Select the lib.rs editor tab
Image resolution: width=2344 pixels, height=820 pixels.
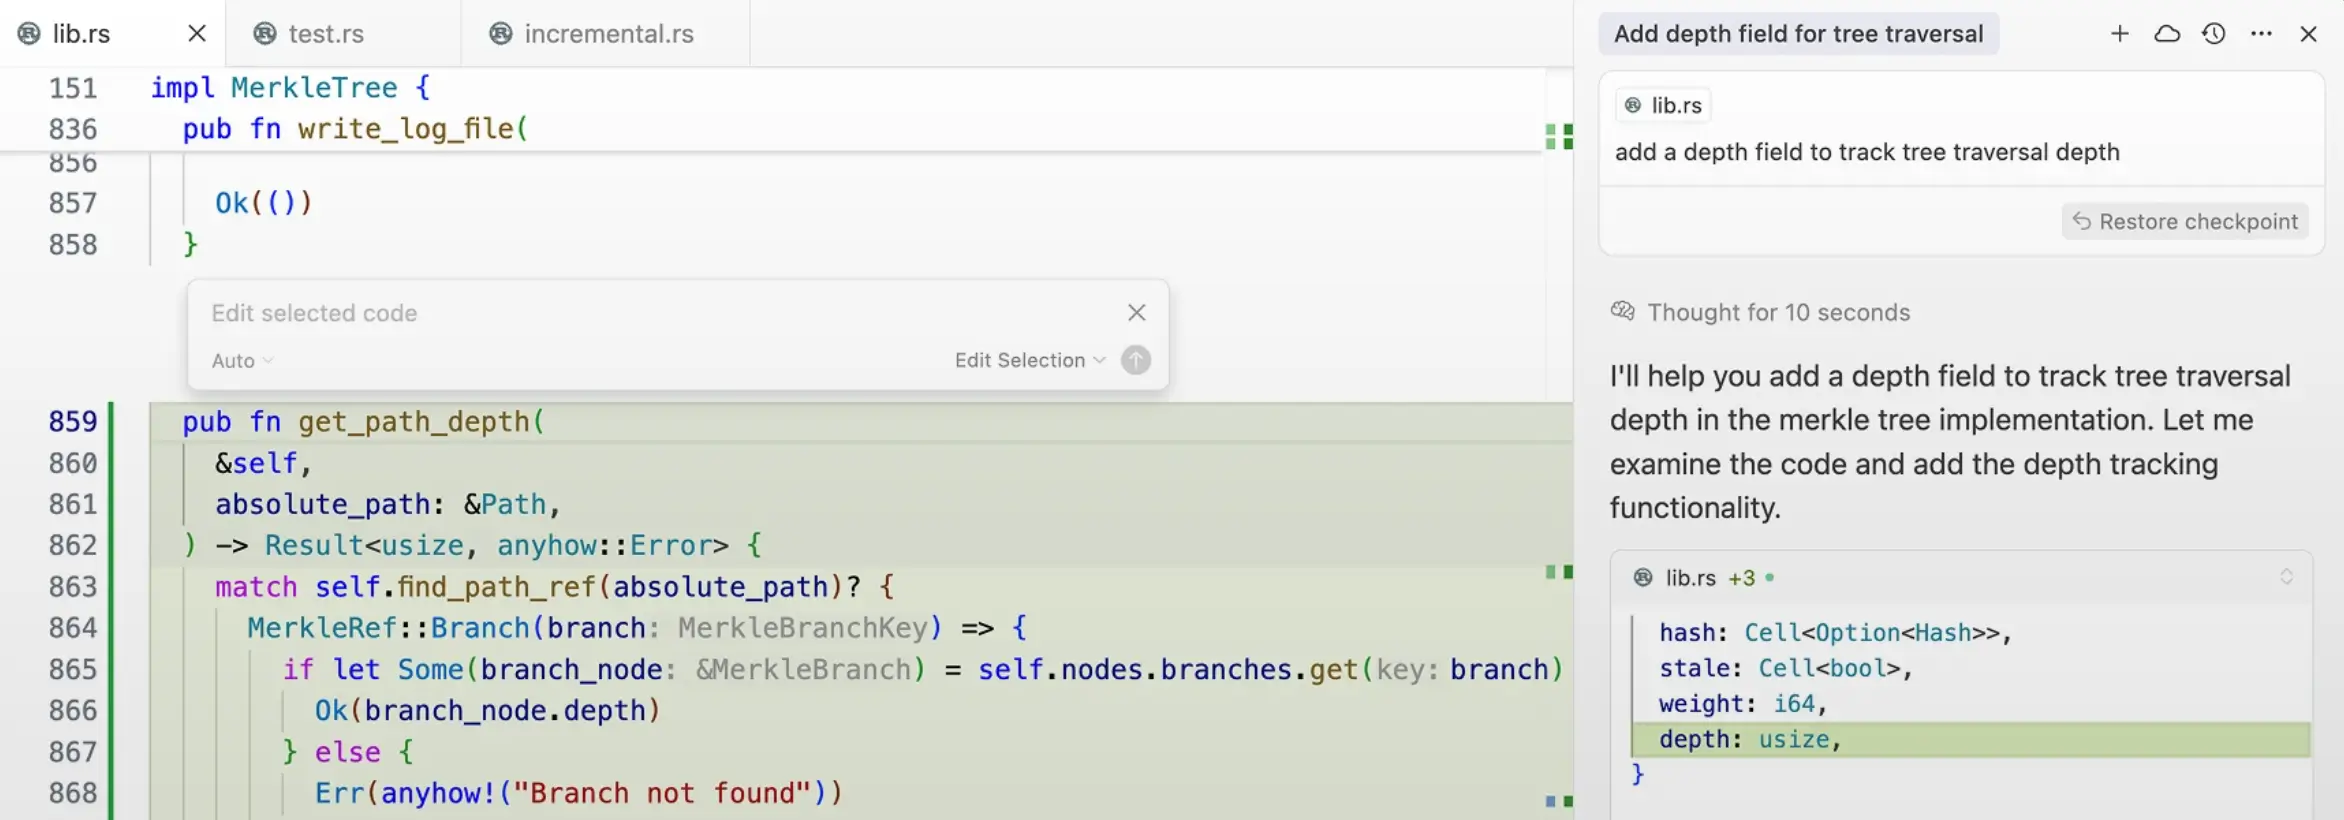[x=80, y=33]
